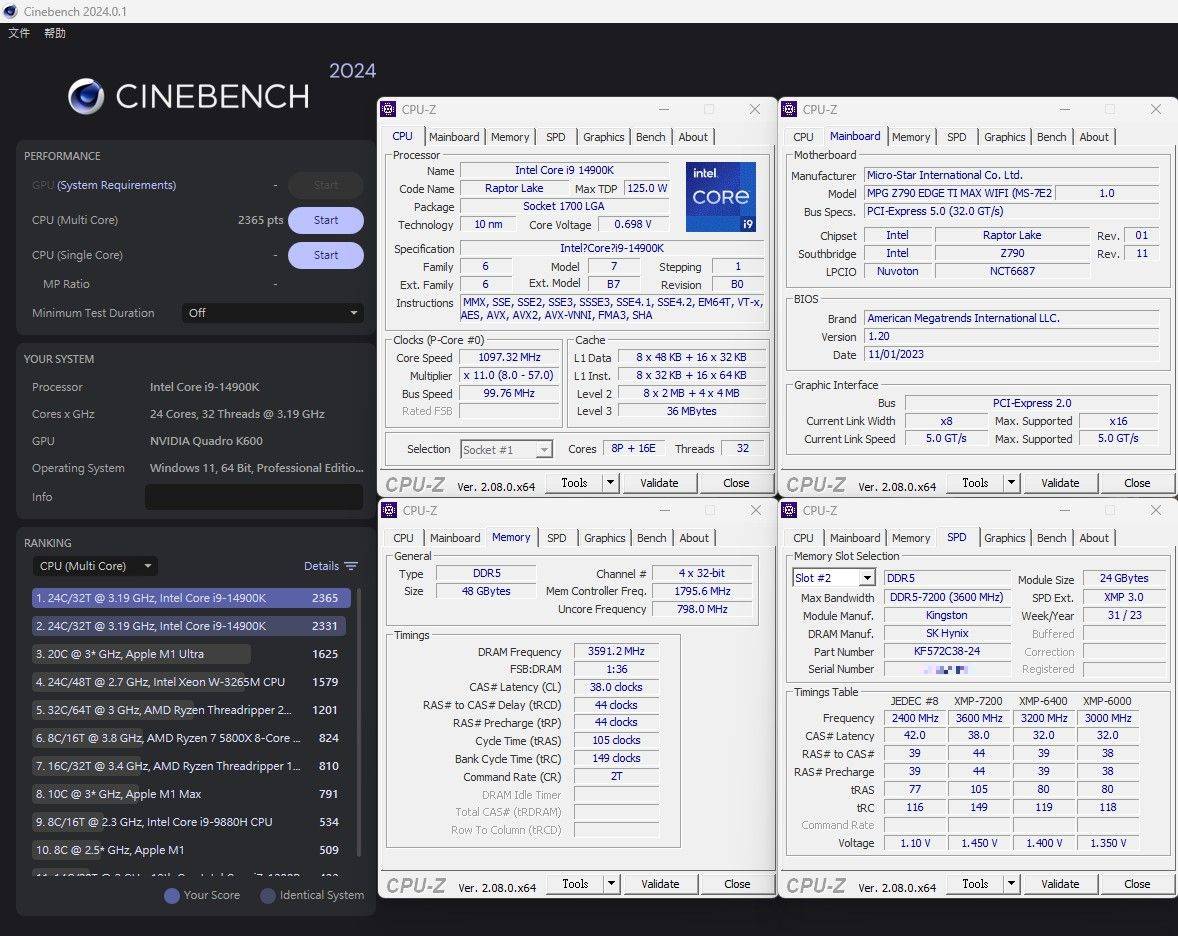Select the i9-14900K ranking row scoring 2365
This screenshot has height=936, width=1178.
point(192,598)
